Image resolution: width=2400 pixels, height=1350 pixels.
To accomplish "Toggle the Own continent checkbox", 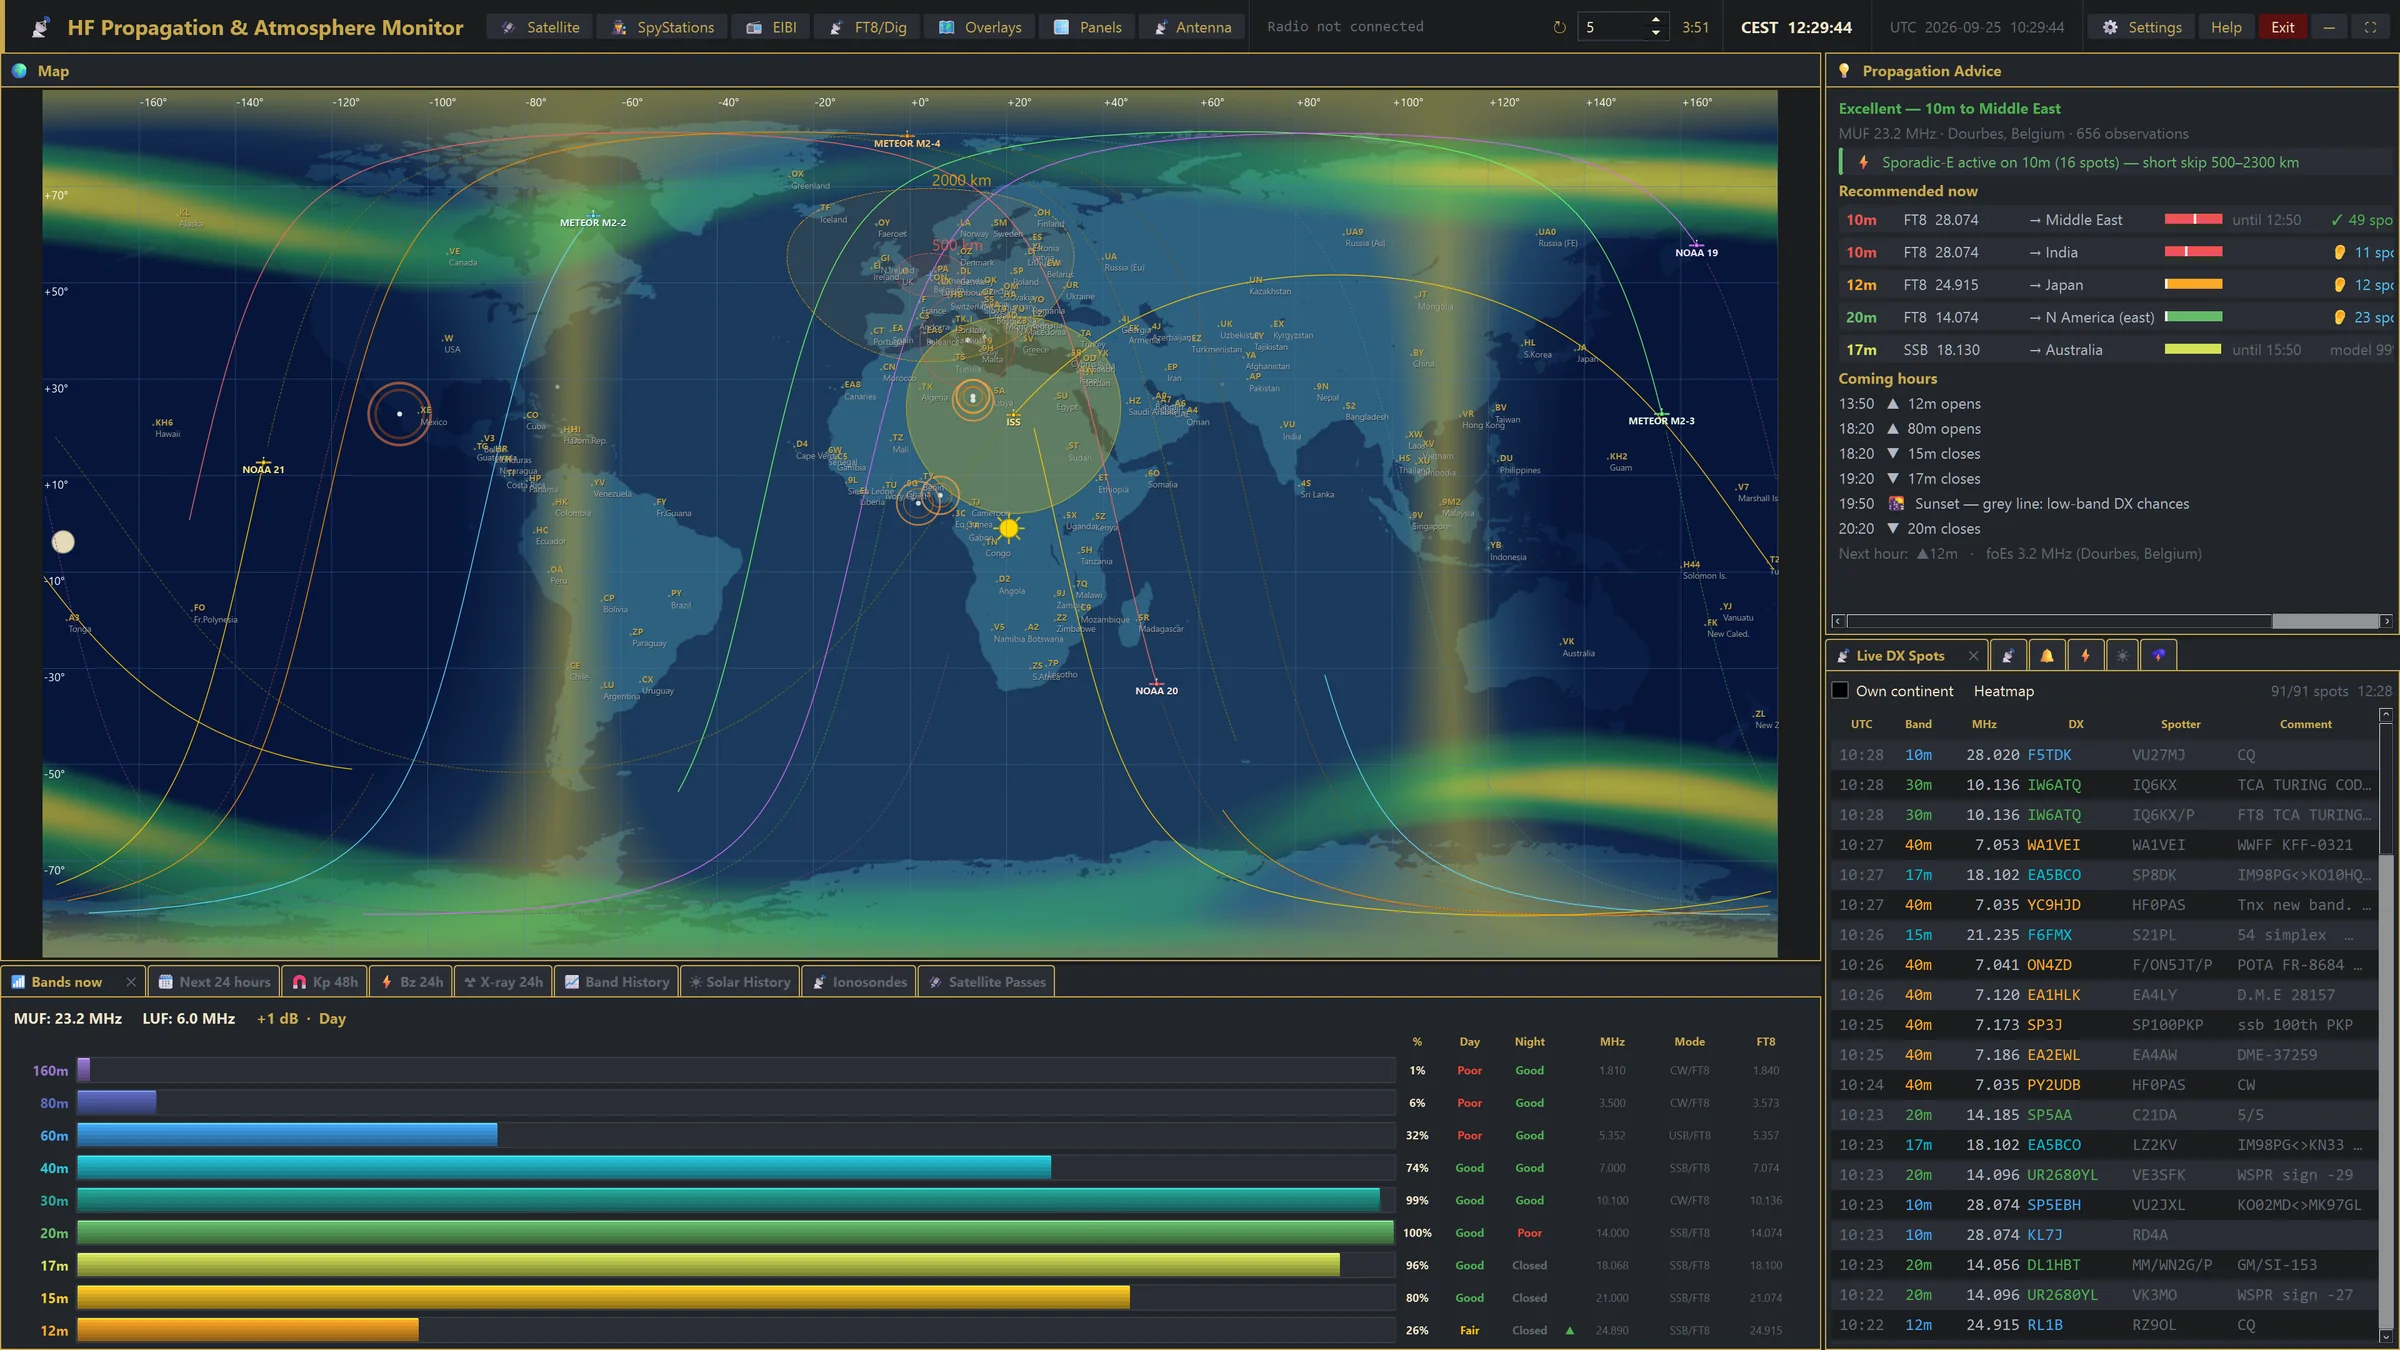I will pyautogui.click(x=1840, y=690).
